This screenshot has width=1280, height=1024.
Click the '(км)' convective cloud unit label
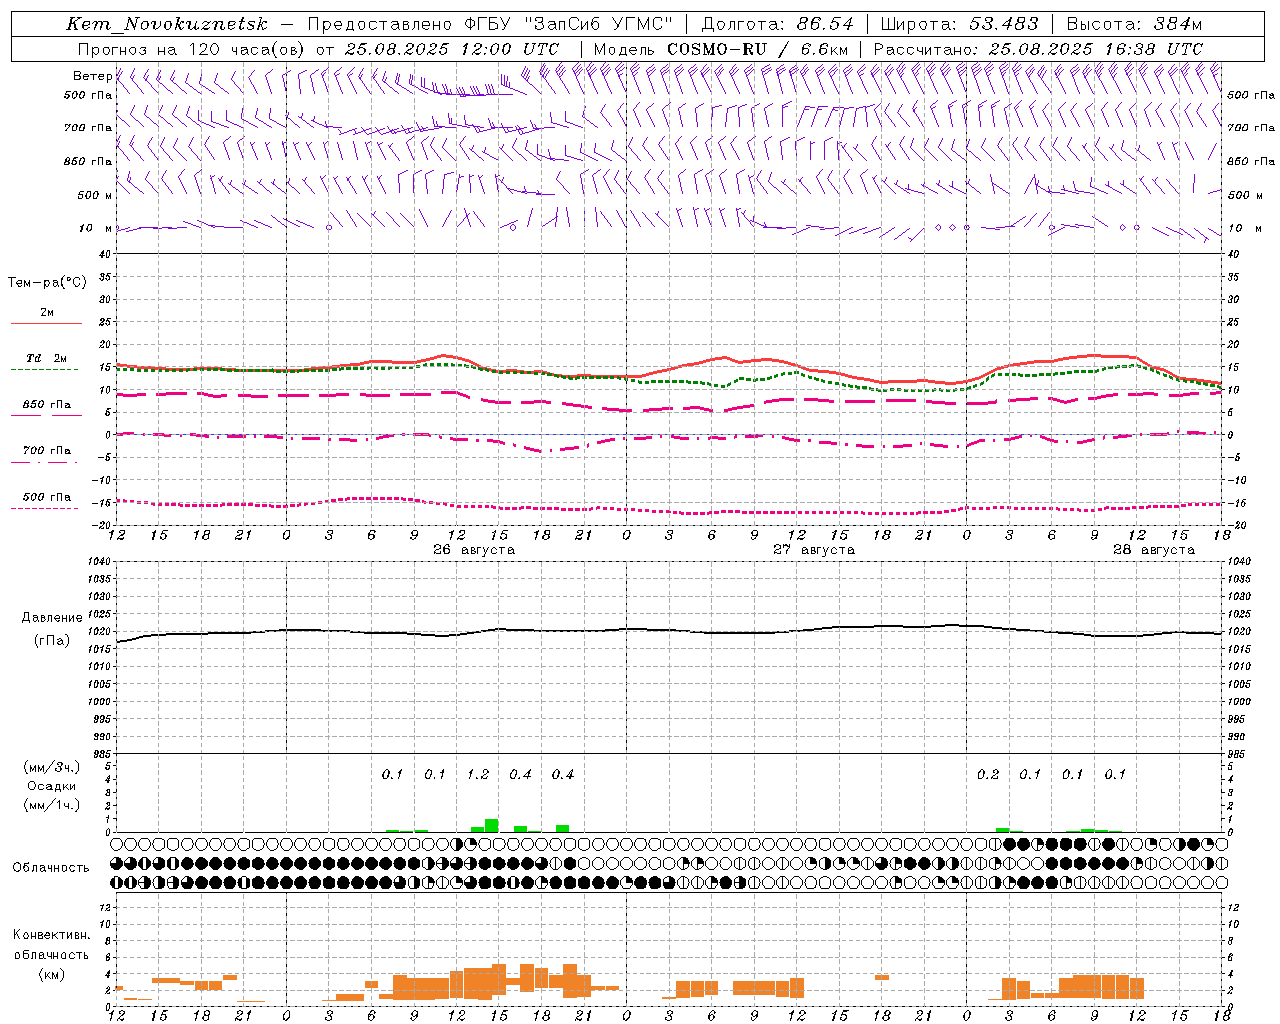(x=51, y=973)
